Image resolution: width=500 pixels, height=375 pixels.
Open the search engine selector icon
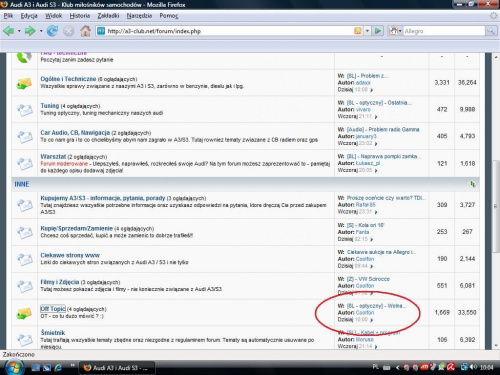[395, 31]
